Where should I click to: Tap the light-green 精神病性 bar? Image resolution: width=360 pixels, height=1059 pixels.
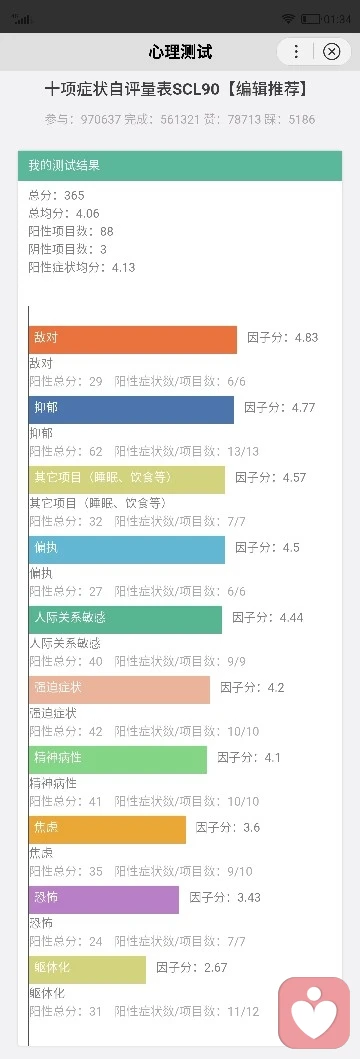[x=118, y=760]
